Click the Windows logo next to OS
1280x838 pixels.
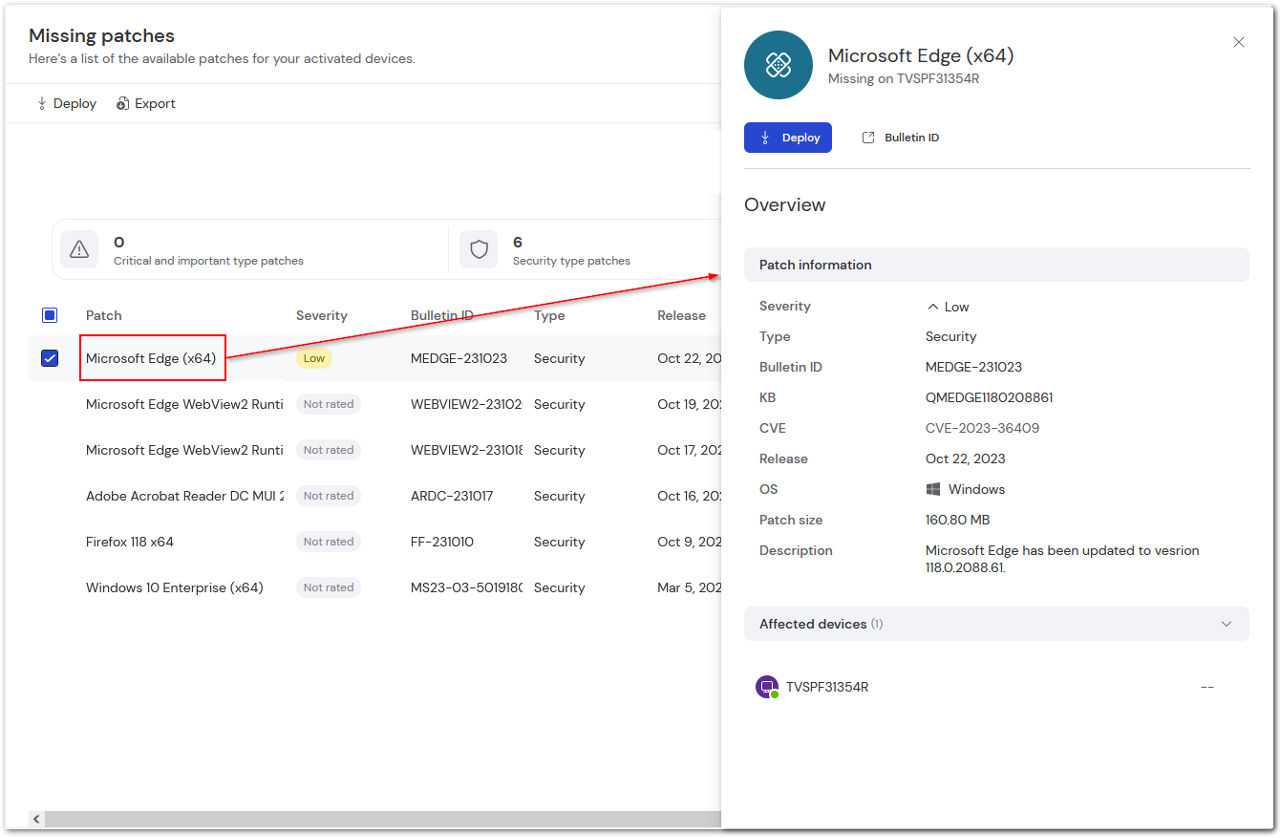[933, 489]
